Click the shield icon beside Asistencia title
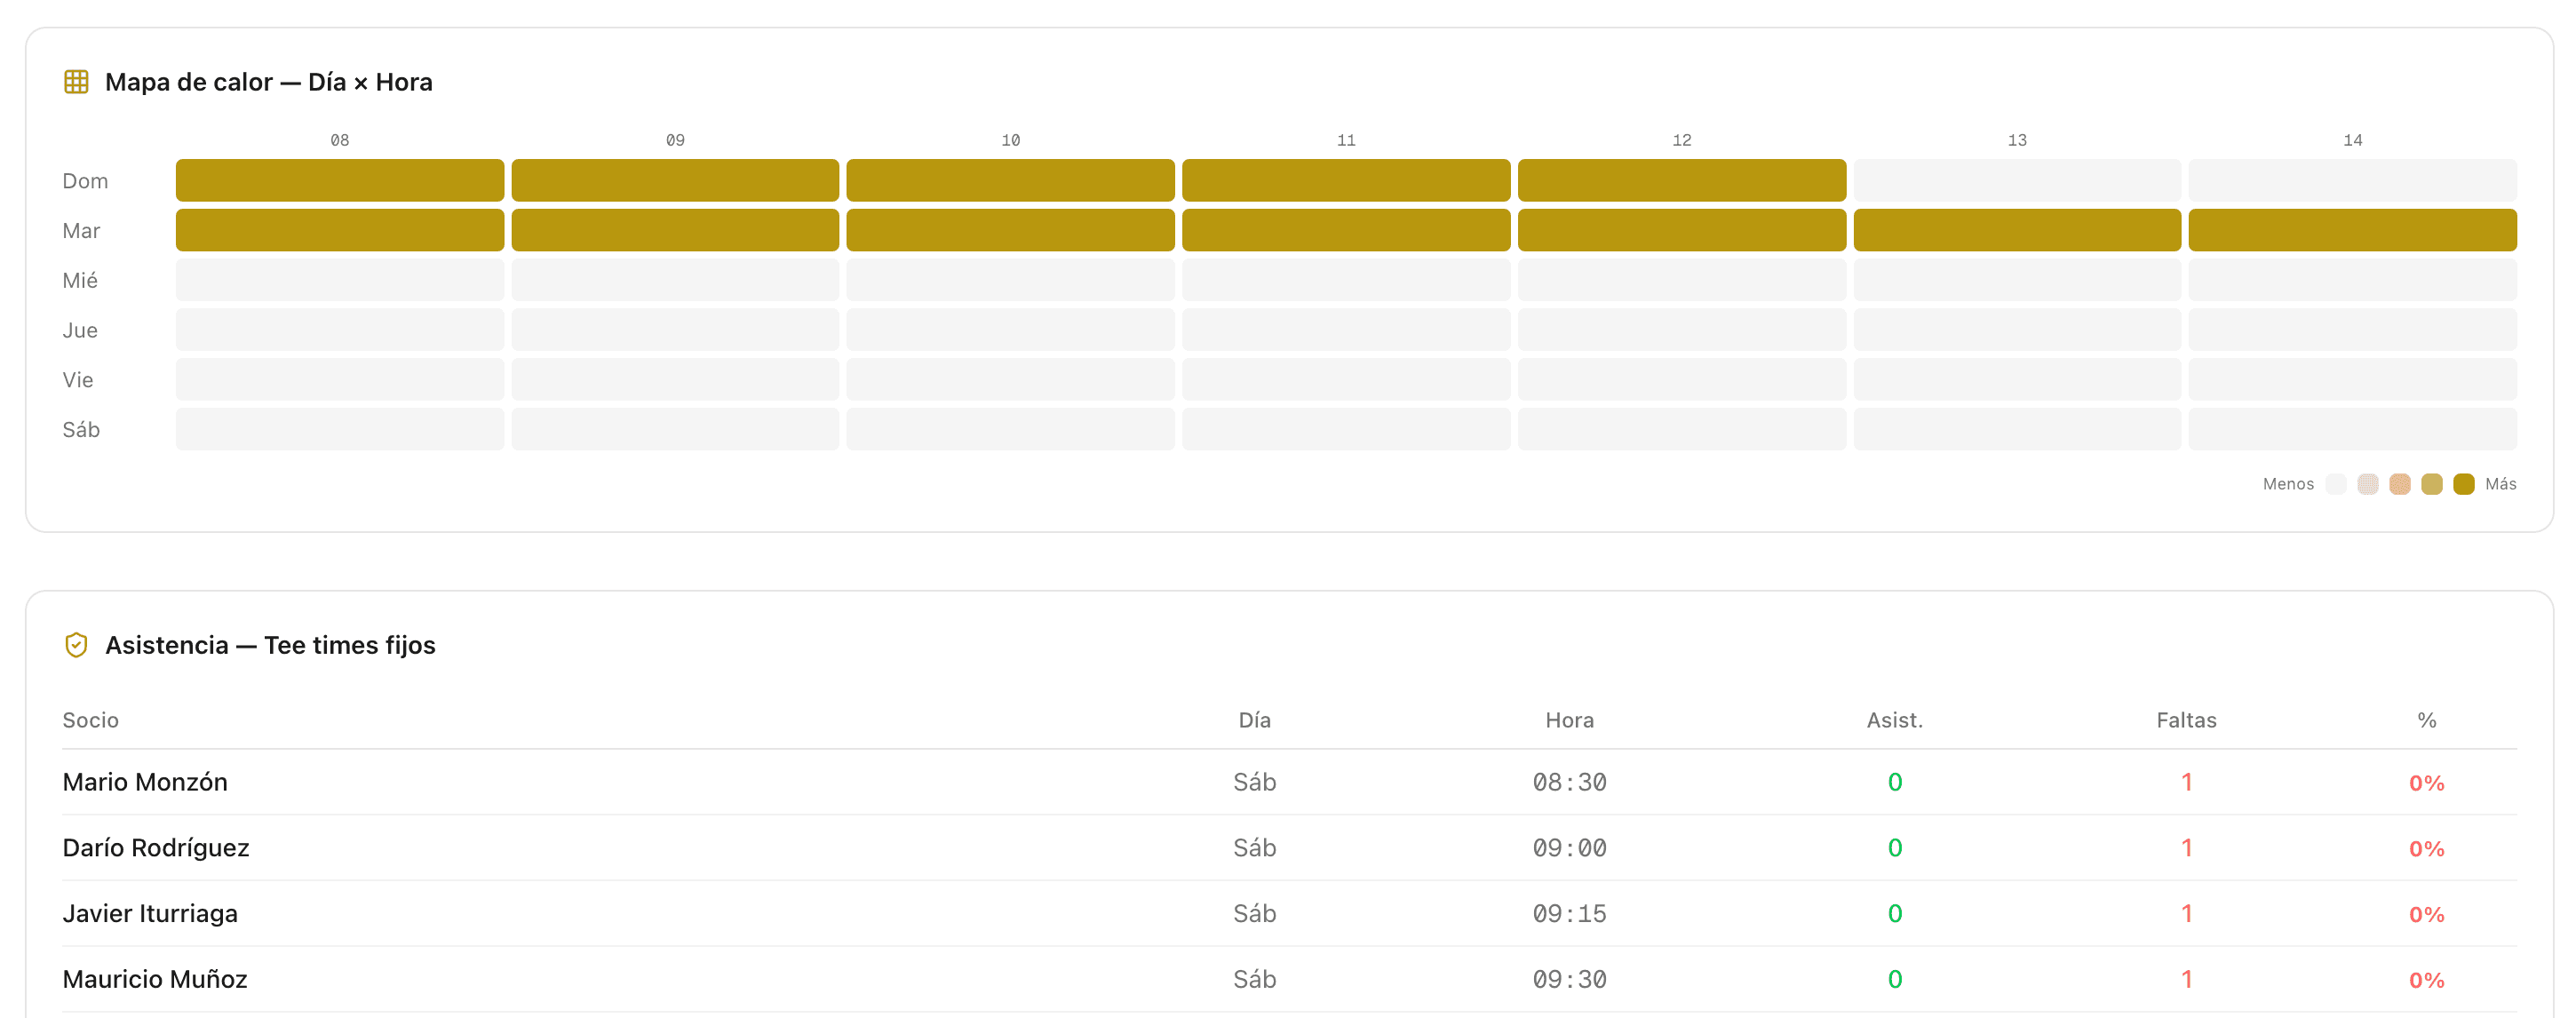This screenshot has height=1018, width=2576. pos(76,645)
